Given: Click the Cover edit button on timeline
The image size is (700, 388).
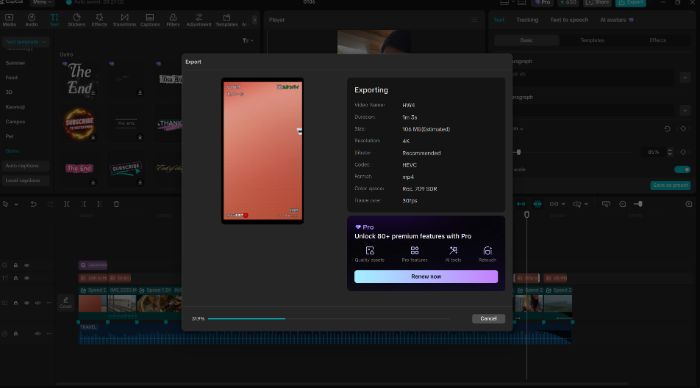Looking at the screenshot, I should tap(66, 302).
